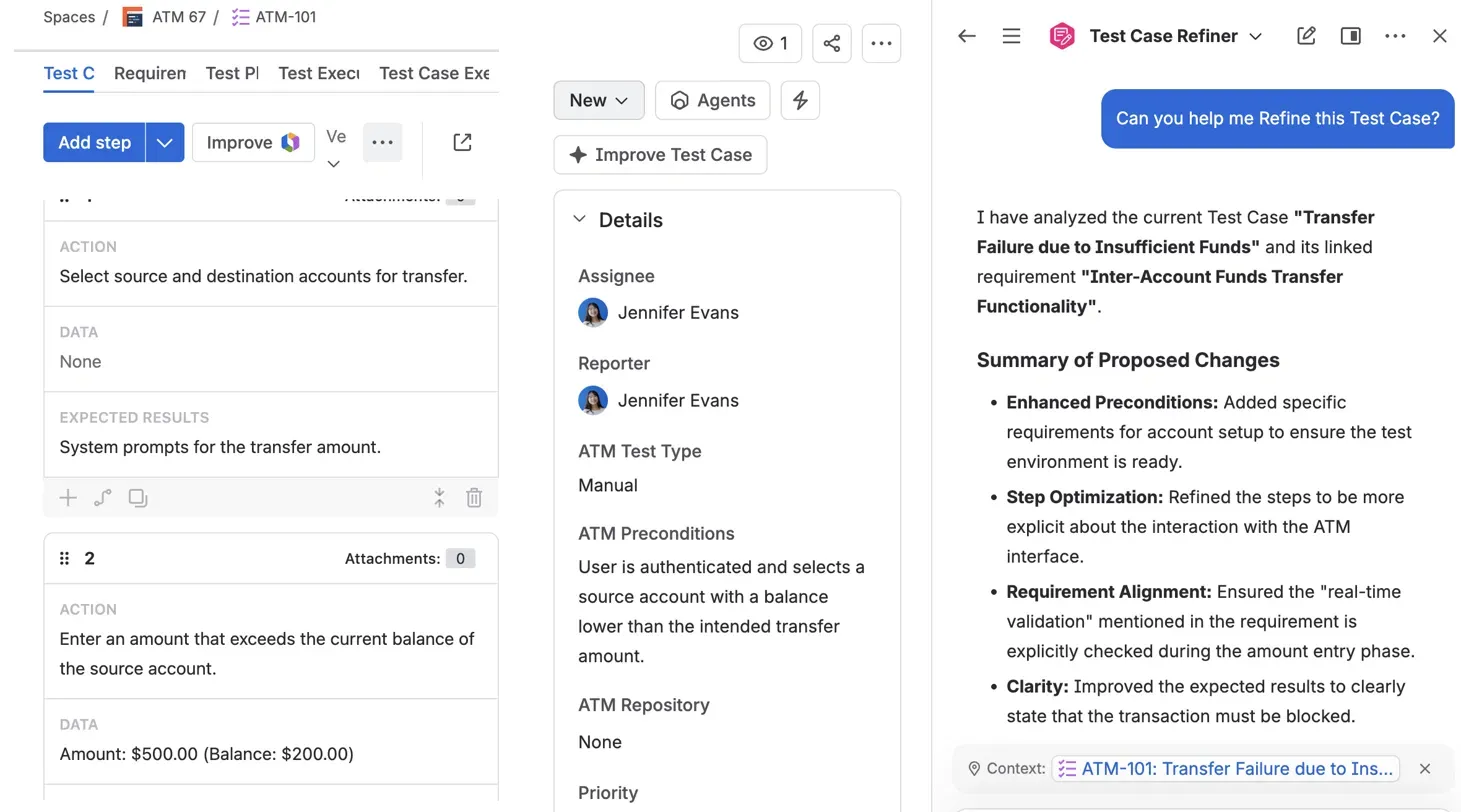This screenshot has width=1461, height=812.
Task: Open the hamburger menu in the chat panel
Action: (x=1011, y=36)
